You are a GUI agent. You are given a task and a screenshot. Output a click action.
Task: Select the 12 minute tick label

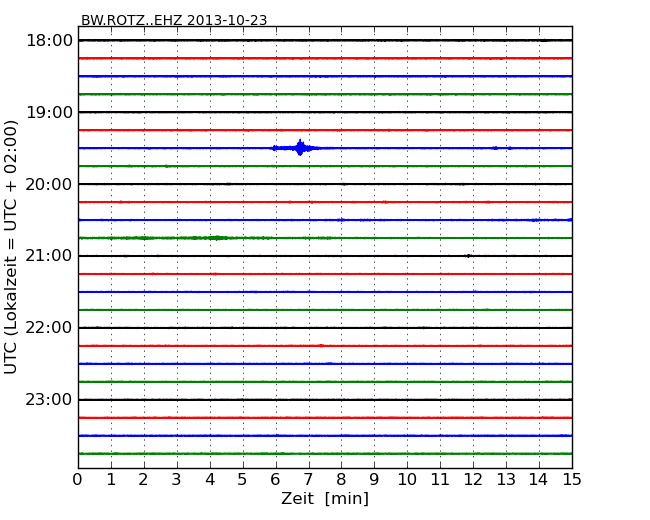click(473, 479)
